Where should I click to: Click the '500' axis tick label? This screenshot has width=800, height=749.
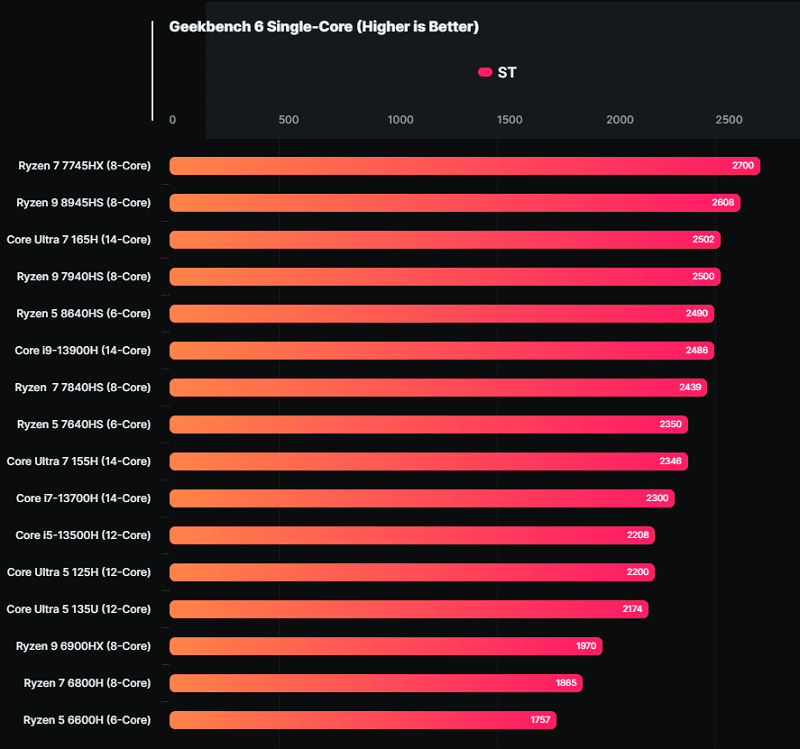pyautogui.click(x=289, y=120)
